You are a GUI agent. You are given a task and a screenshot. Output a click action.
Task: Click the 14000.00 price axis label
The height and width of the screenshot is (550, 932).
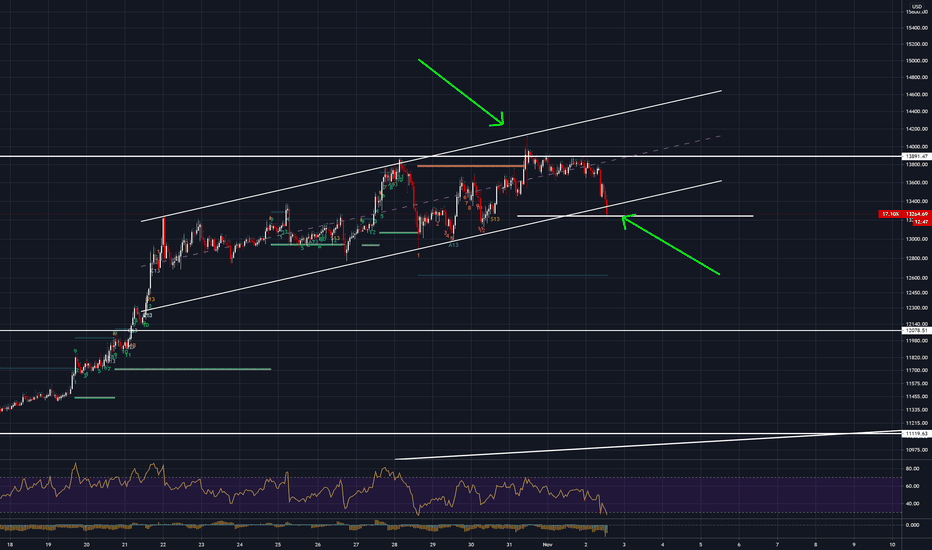pos(917,147)
